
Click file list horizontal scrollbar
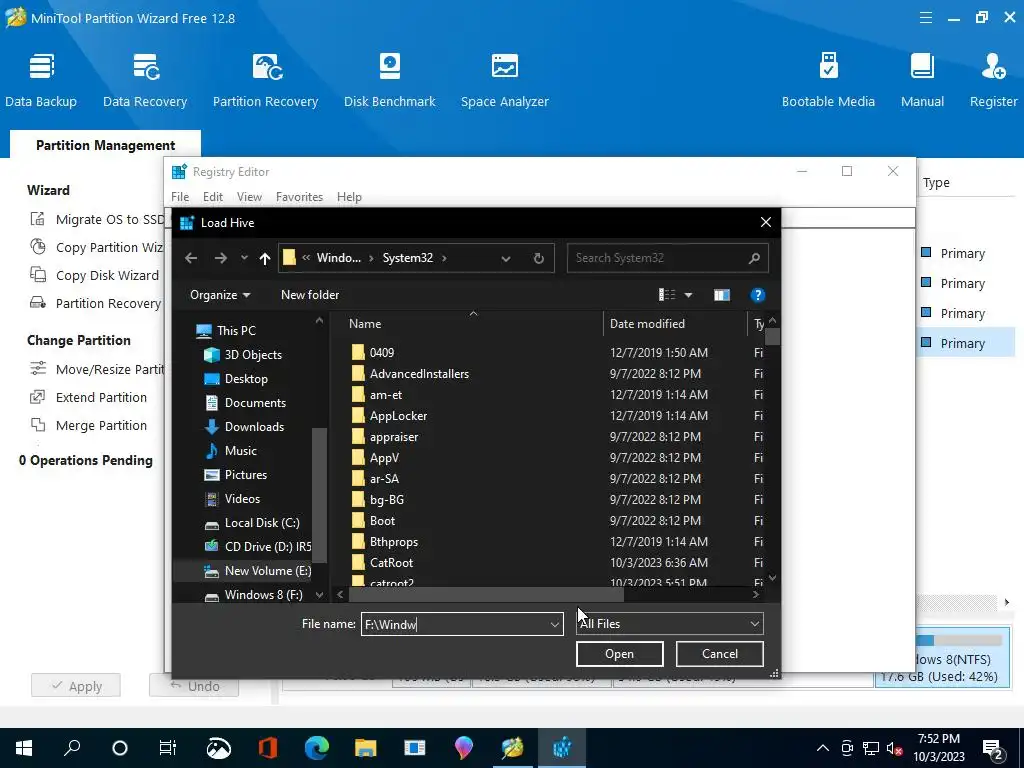point(487,595)
